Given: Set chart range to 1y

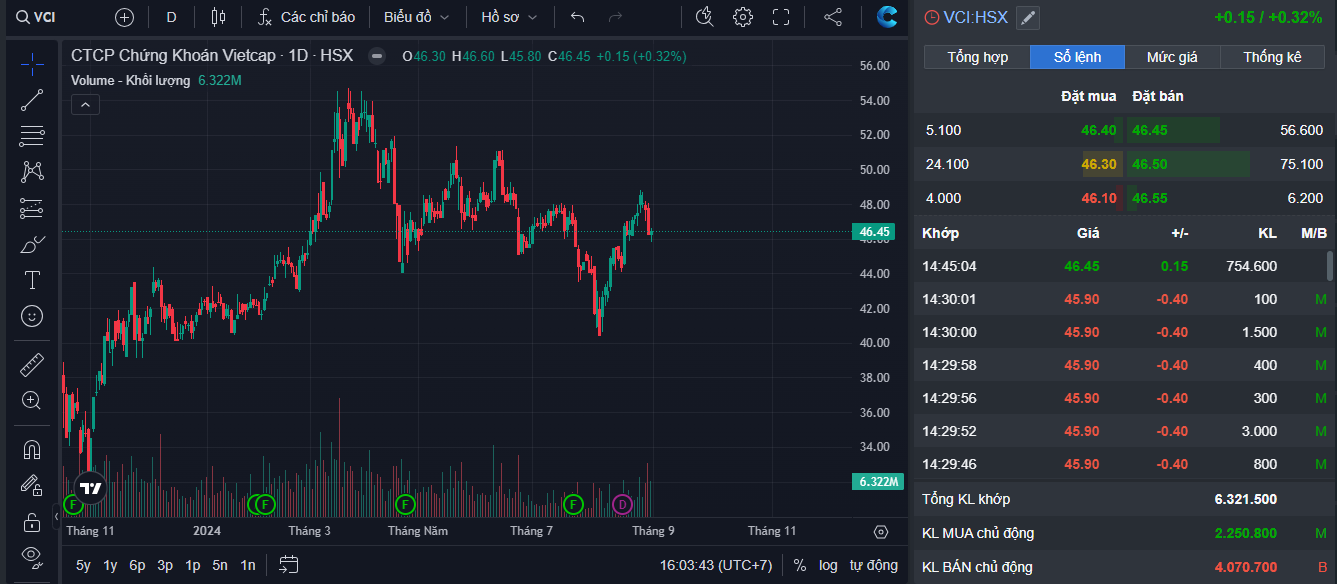Looking at the screenshot, I should [x=110, y=565].
